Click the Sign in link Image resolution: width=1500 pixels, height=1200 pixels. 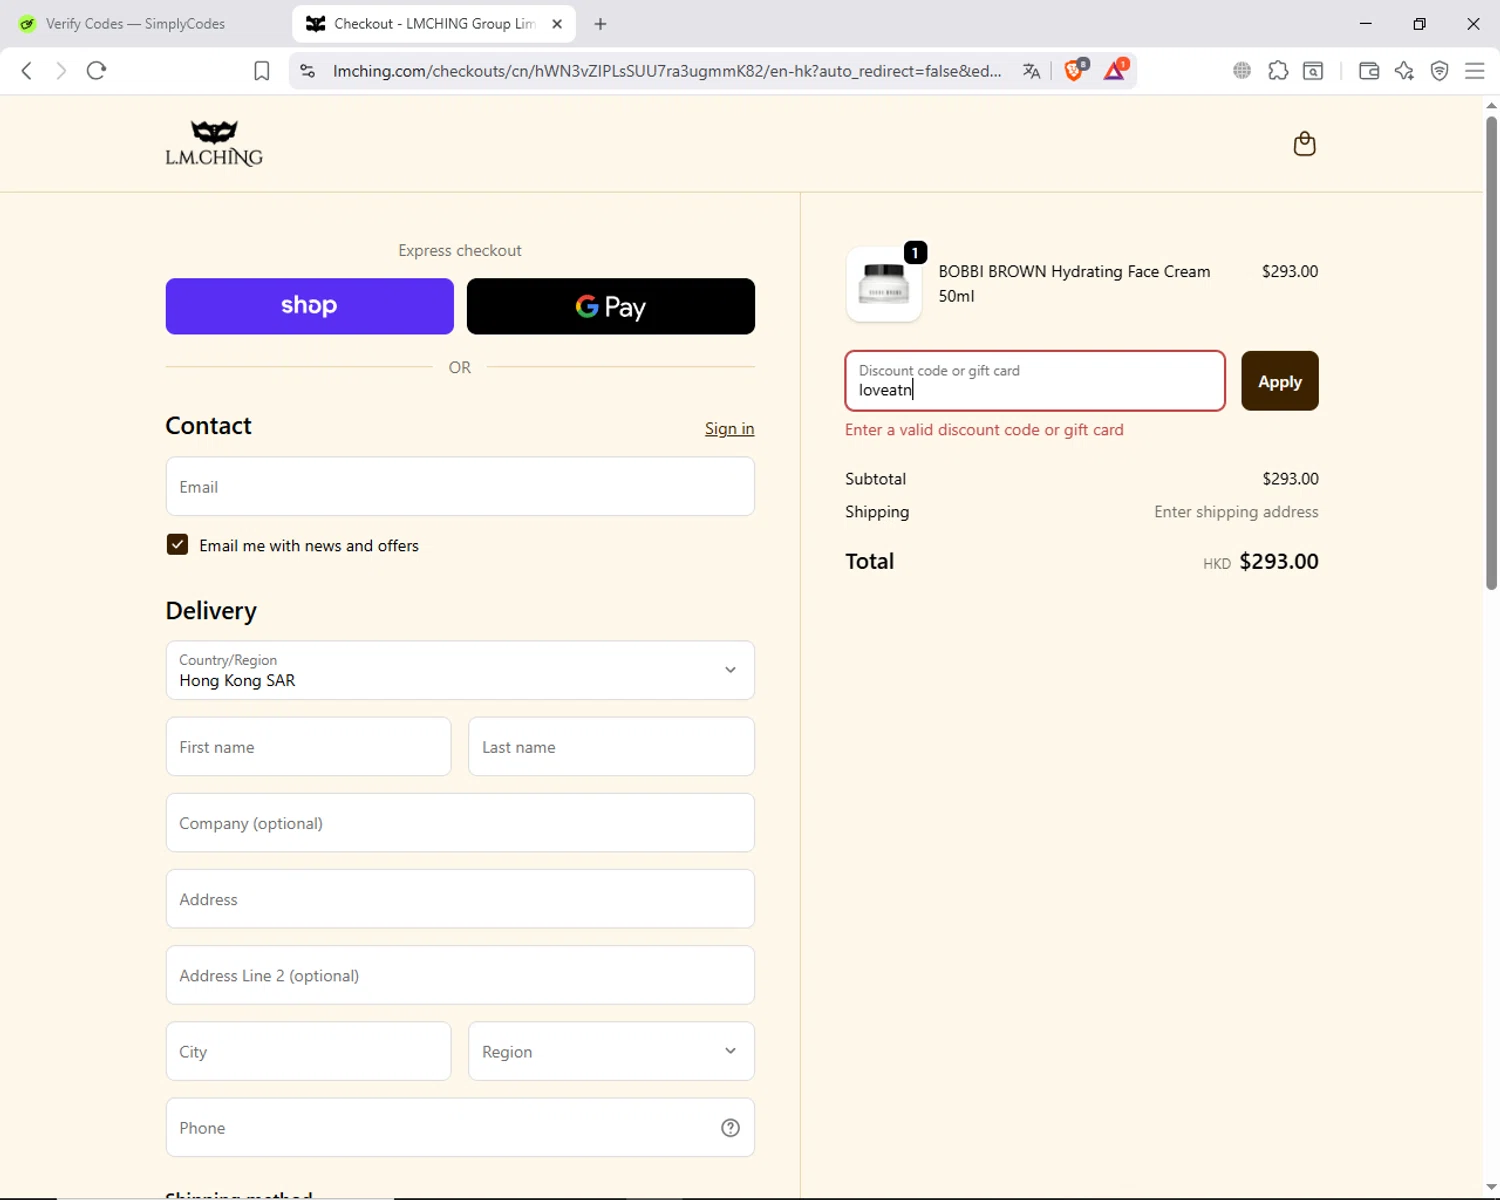tap(729, 428)
